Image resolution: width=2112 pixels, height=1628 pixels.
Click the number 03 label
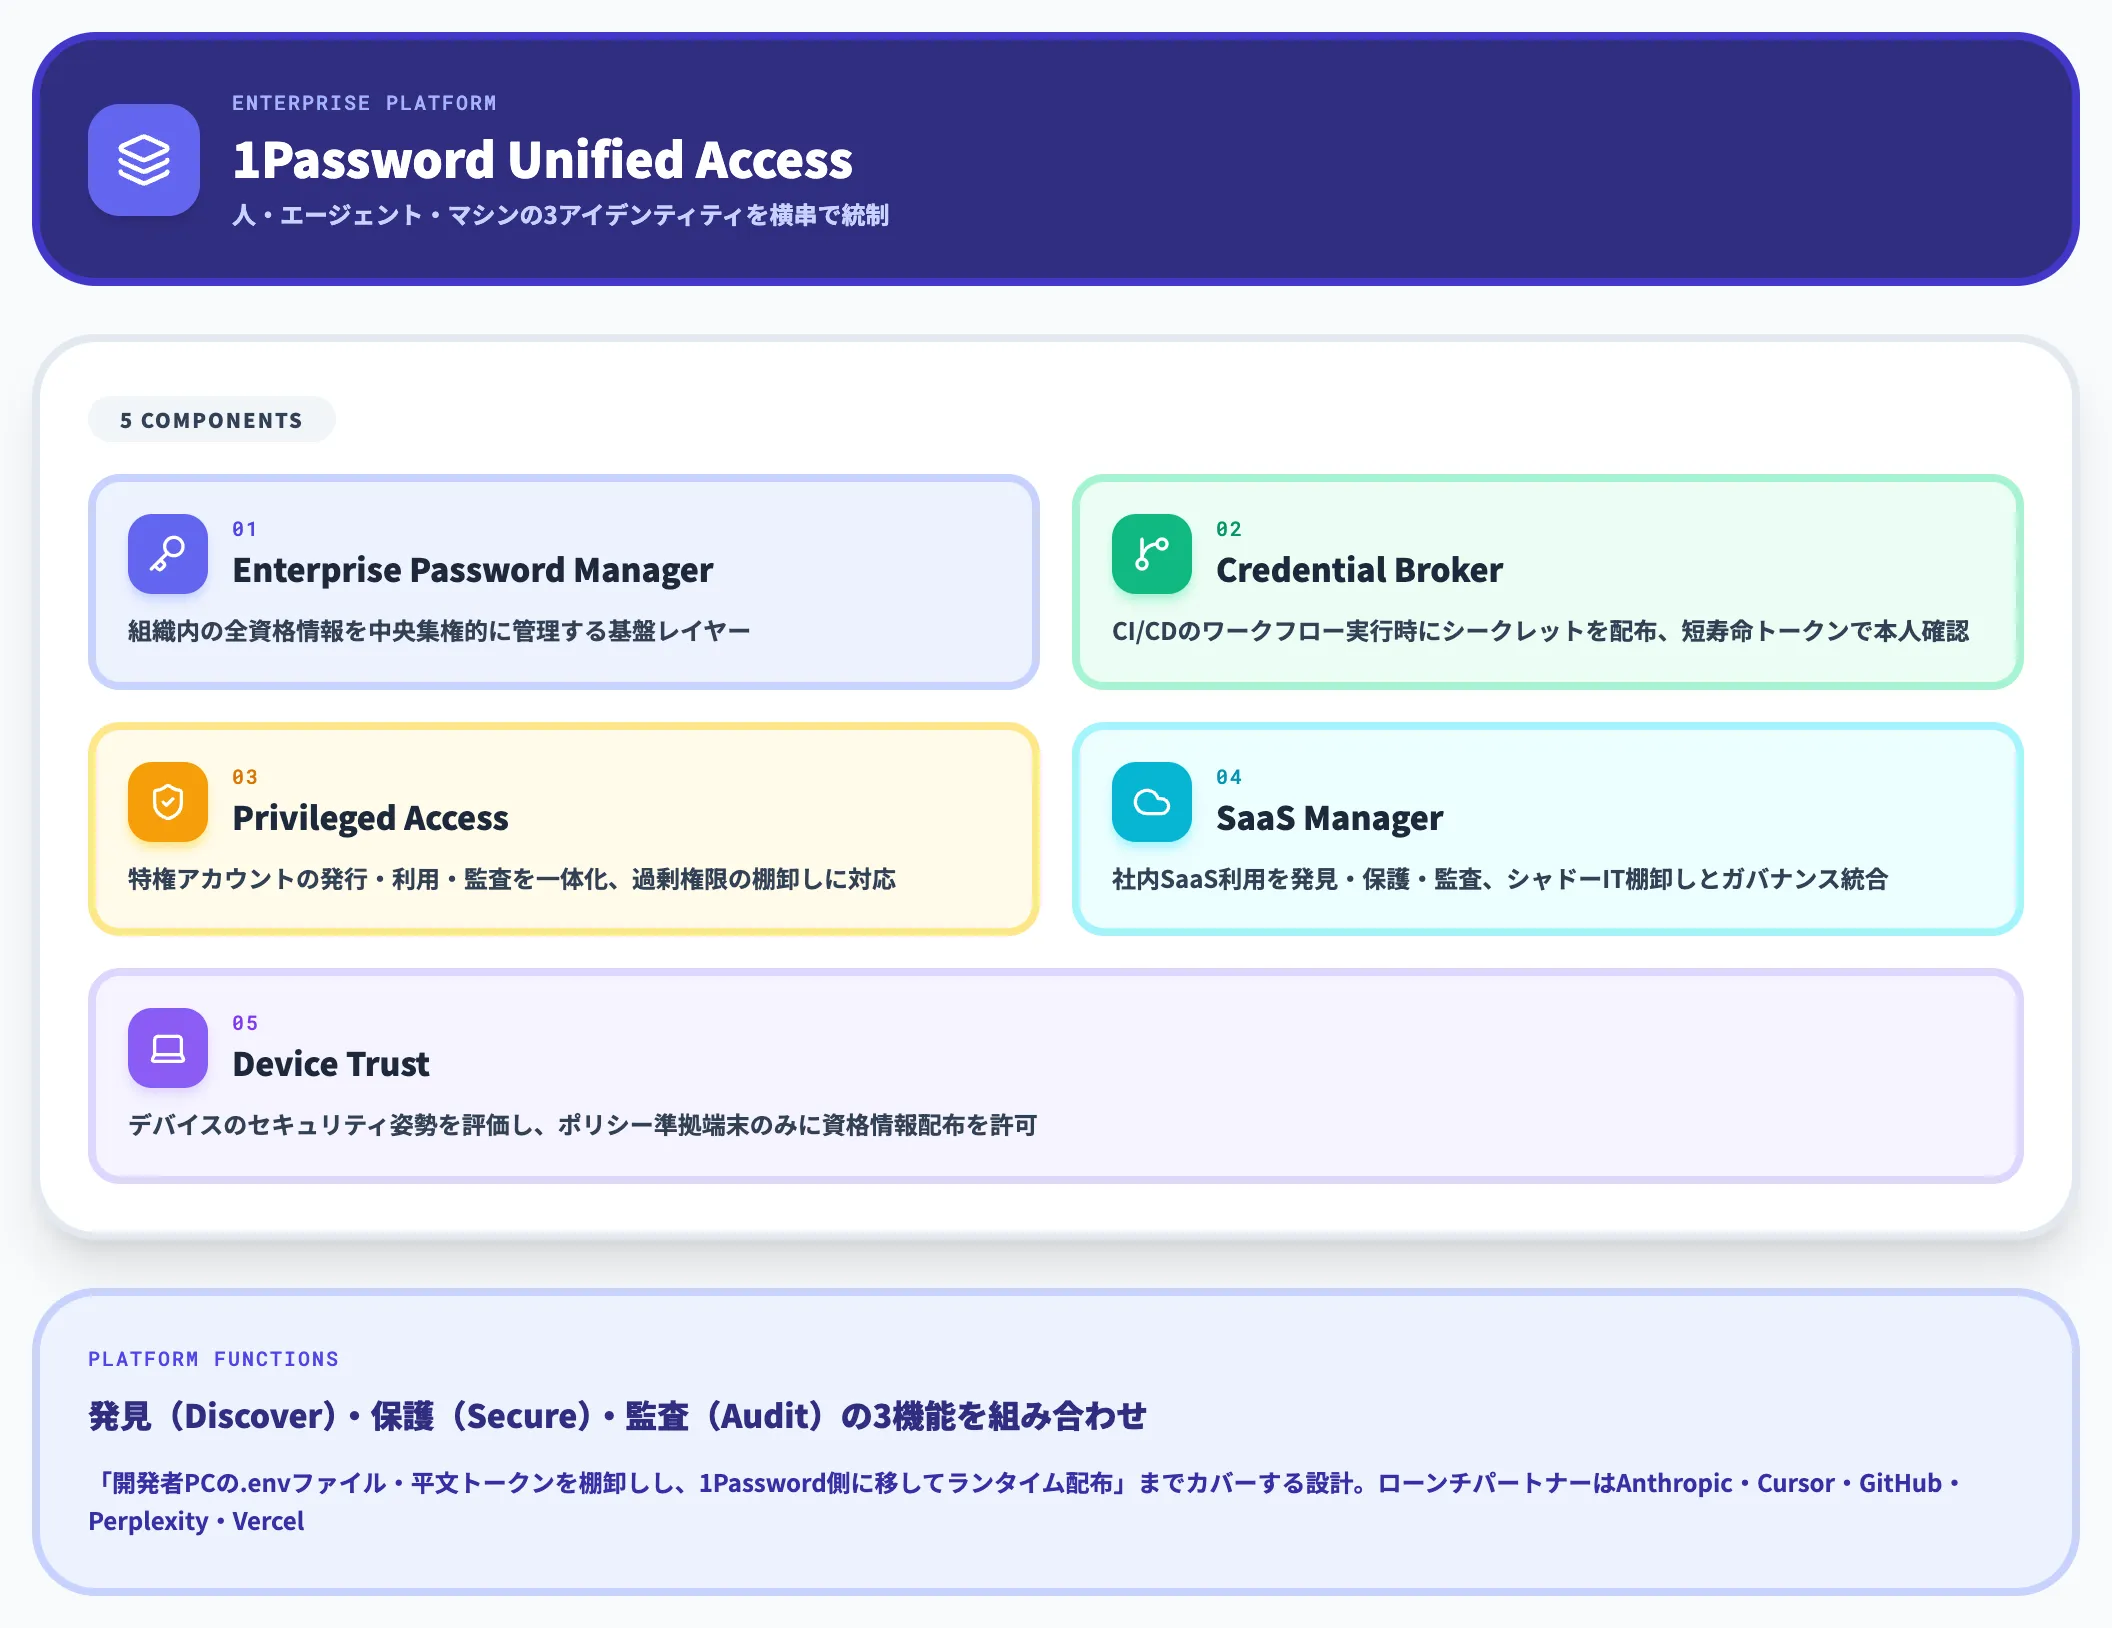tap(245, 777)
